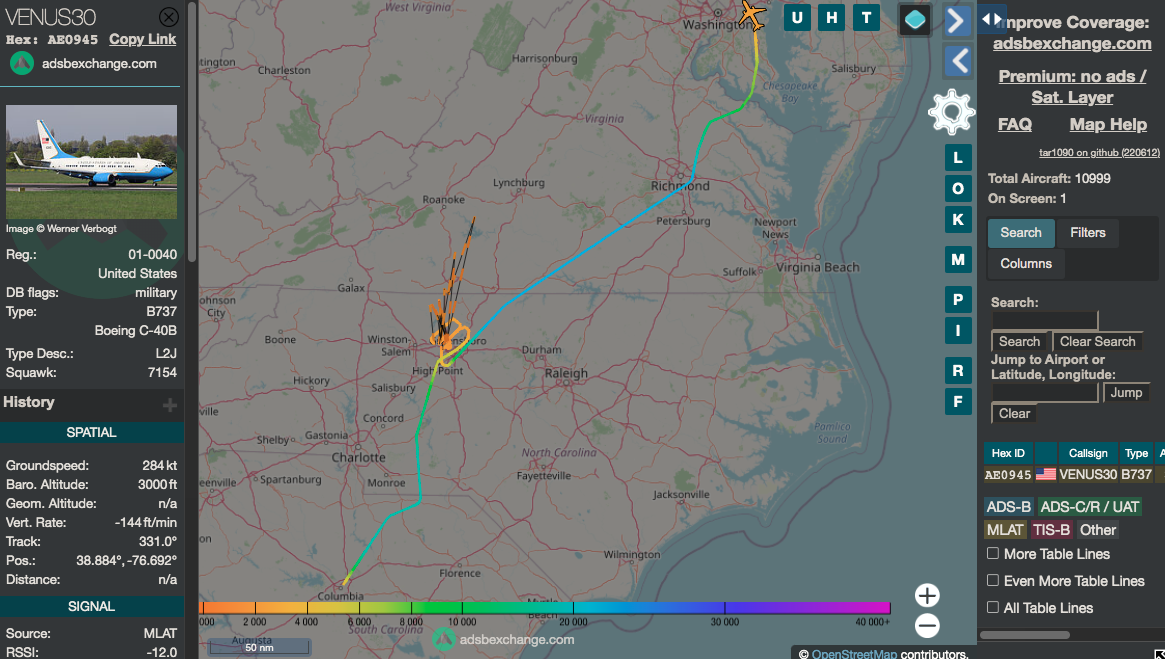Open the settings gear on map
Viewport: 1165px width, 659px height.
(951, 112)
